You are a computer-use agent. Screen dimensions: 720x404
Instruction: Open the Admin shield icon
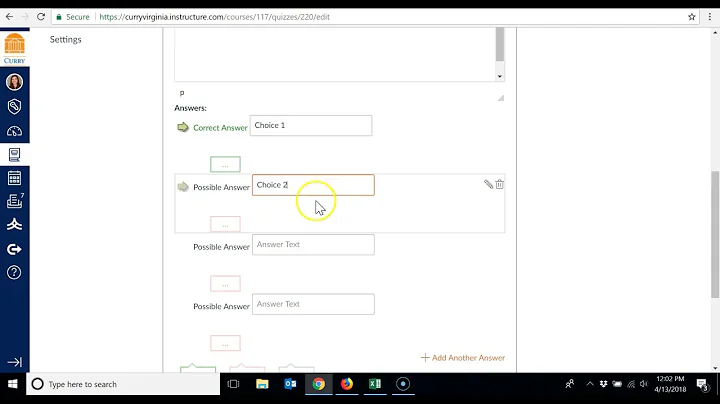click(14, 107)
